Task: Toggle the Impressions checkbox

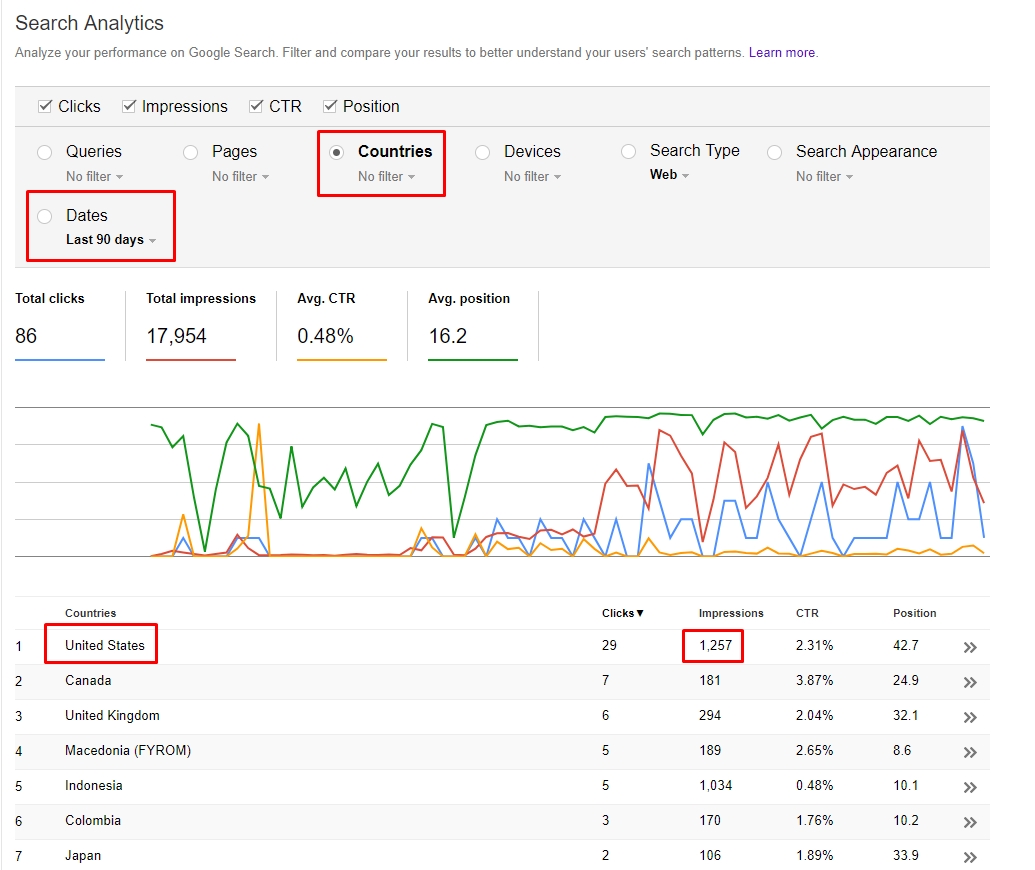Action: [129, 106]
